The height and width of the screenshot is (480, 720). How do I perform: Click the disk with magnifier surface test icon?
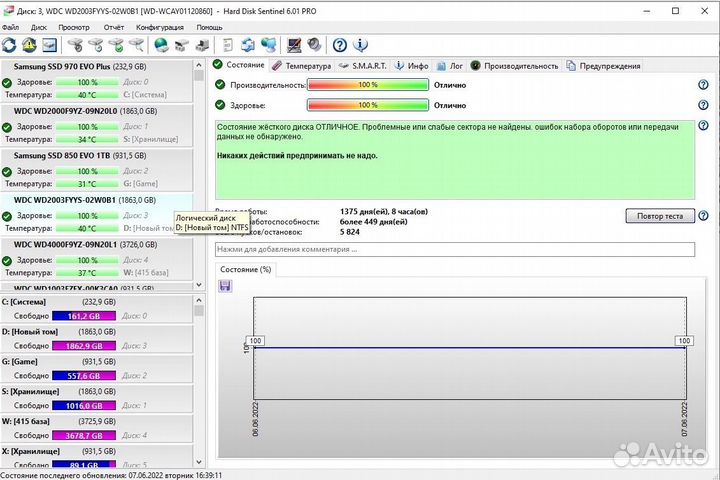pos(136,45)
